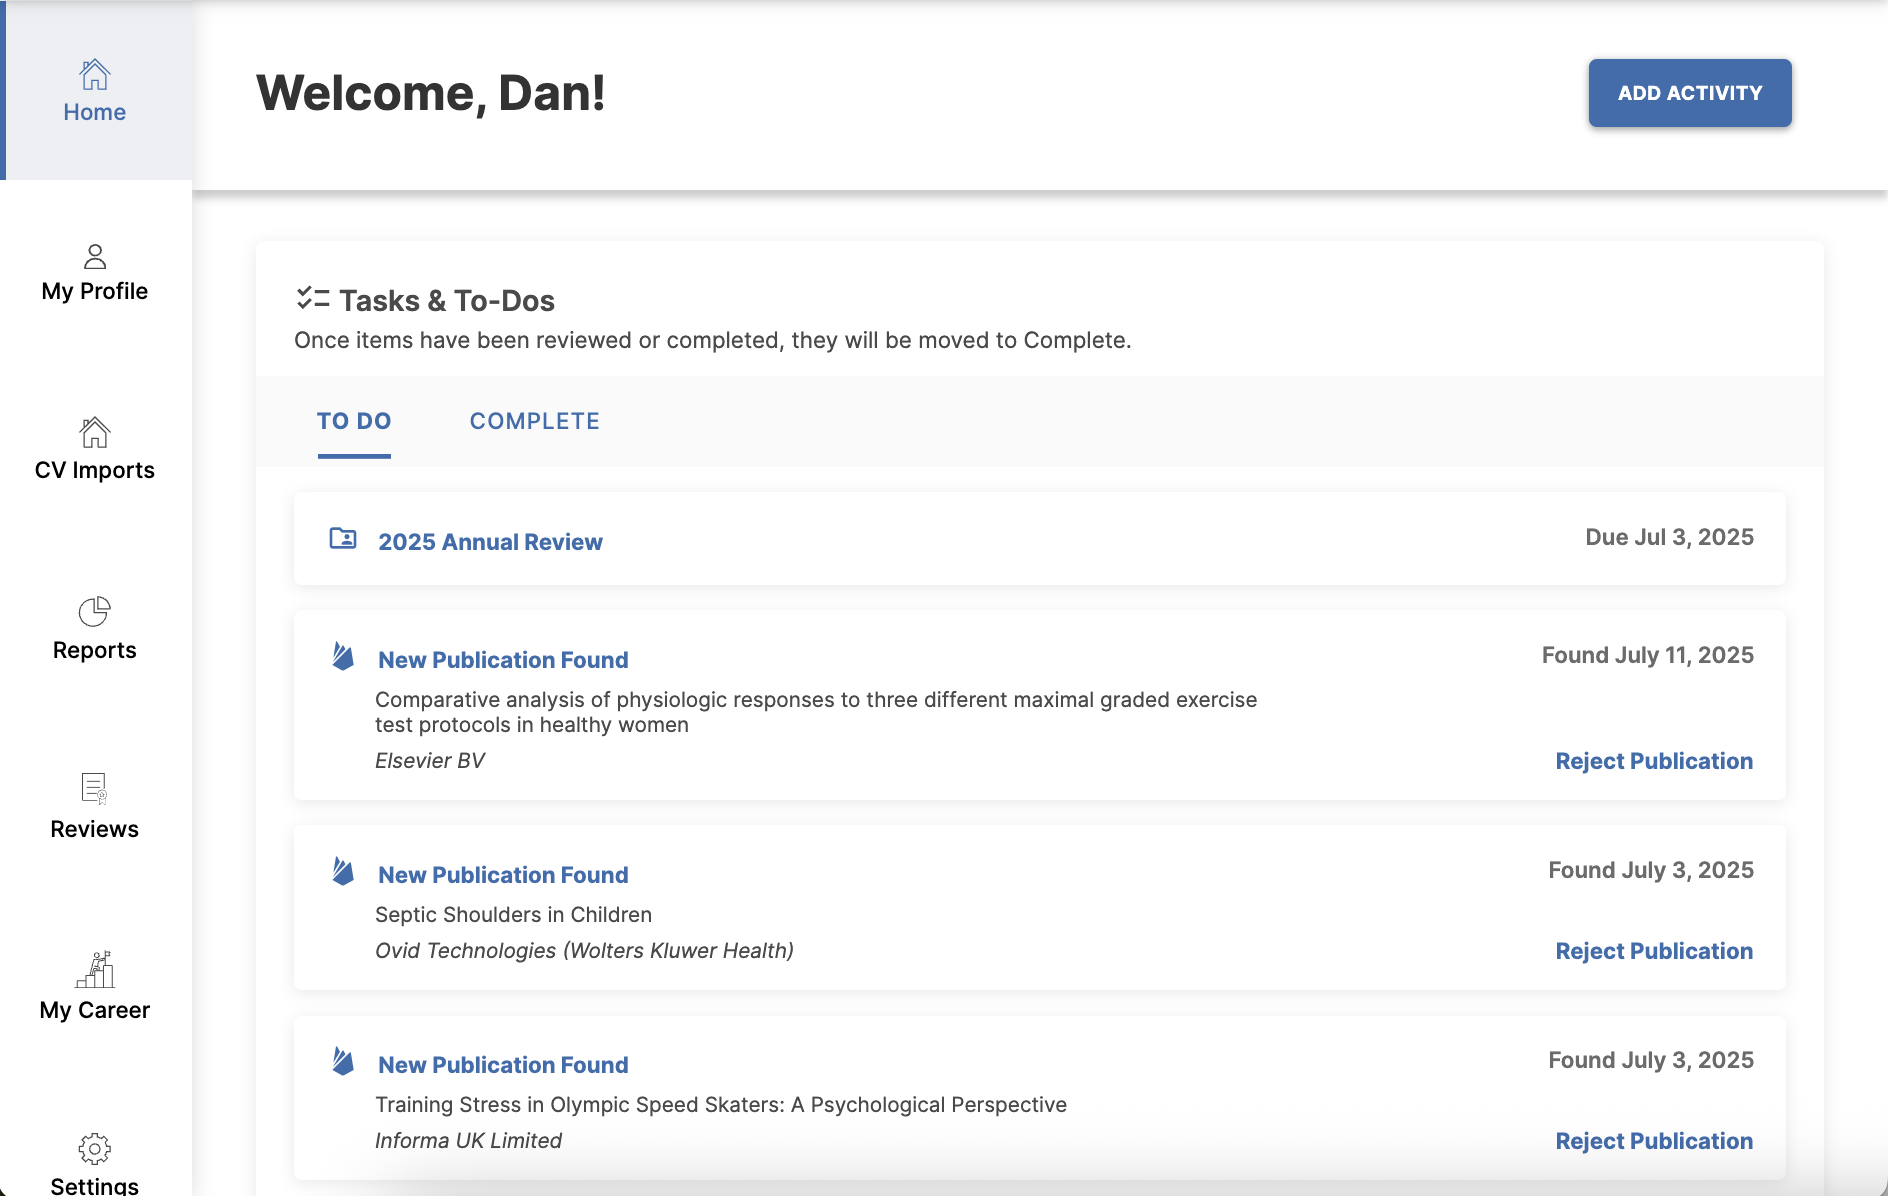Open New Publication Found for Olympic Speed Skaters
The height and width of the screenshot is (1196, 1888).
[x=503, y=1065]
